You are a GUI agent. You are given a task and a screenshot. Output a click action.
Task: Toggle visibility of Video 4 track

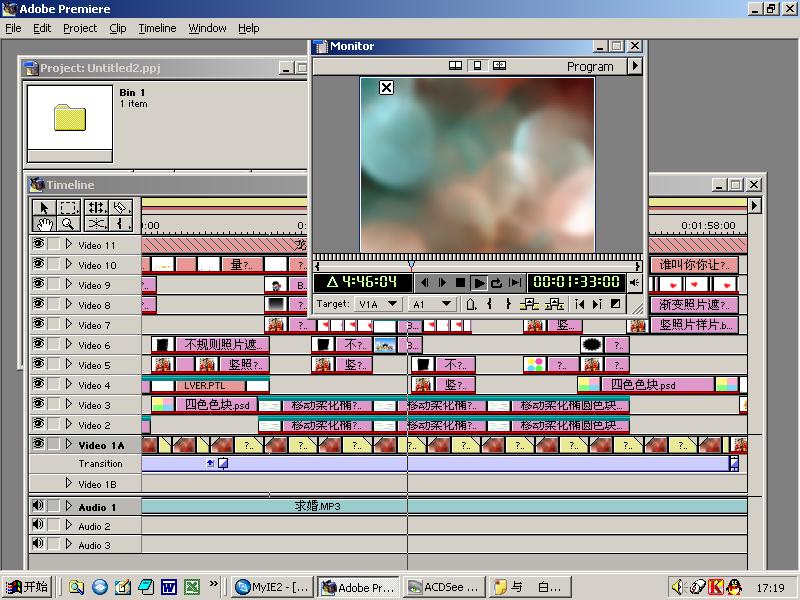coord(38,384)
